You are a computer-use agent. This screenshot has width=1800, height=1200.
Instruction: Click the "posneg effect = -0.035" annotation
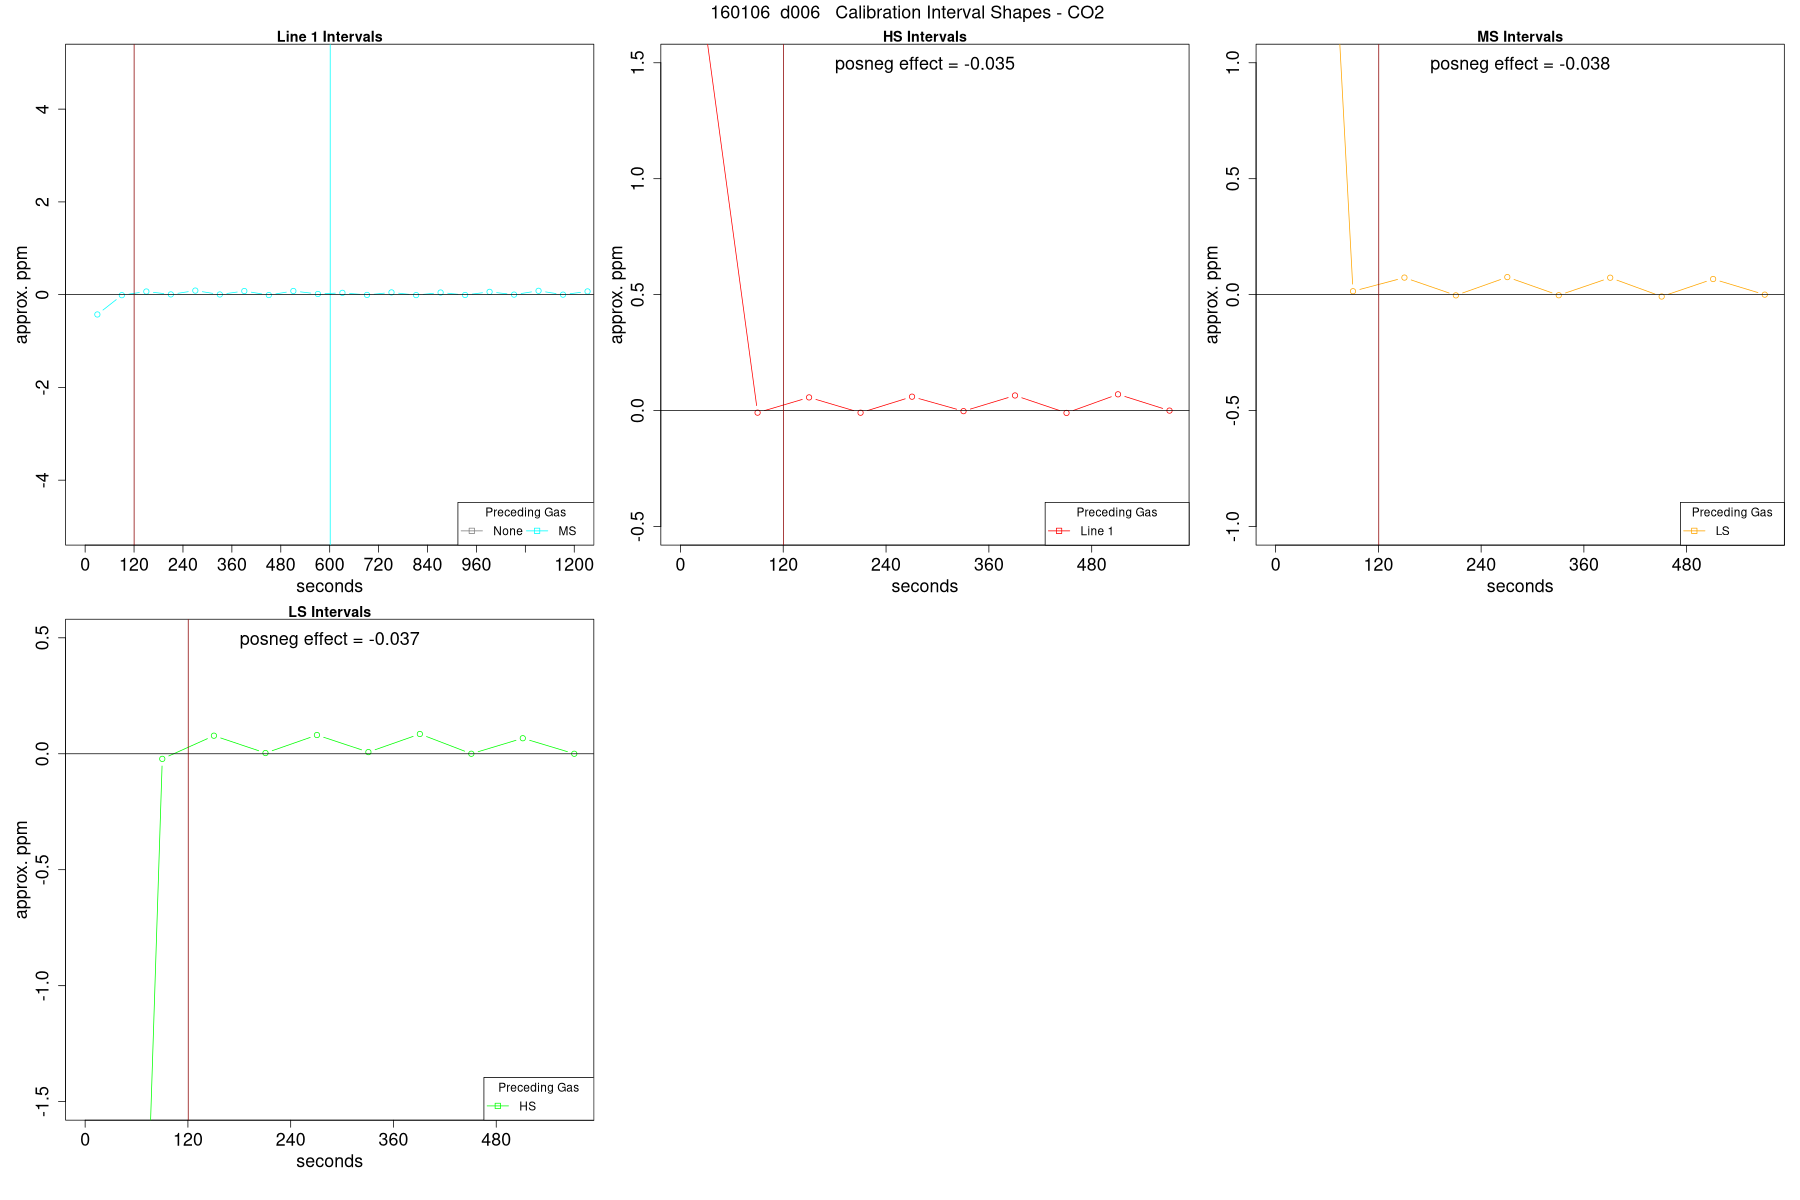coord(924,64)
